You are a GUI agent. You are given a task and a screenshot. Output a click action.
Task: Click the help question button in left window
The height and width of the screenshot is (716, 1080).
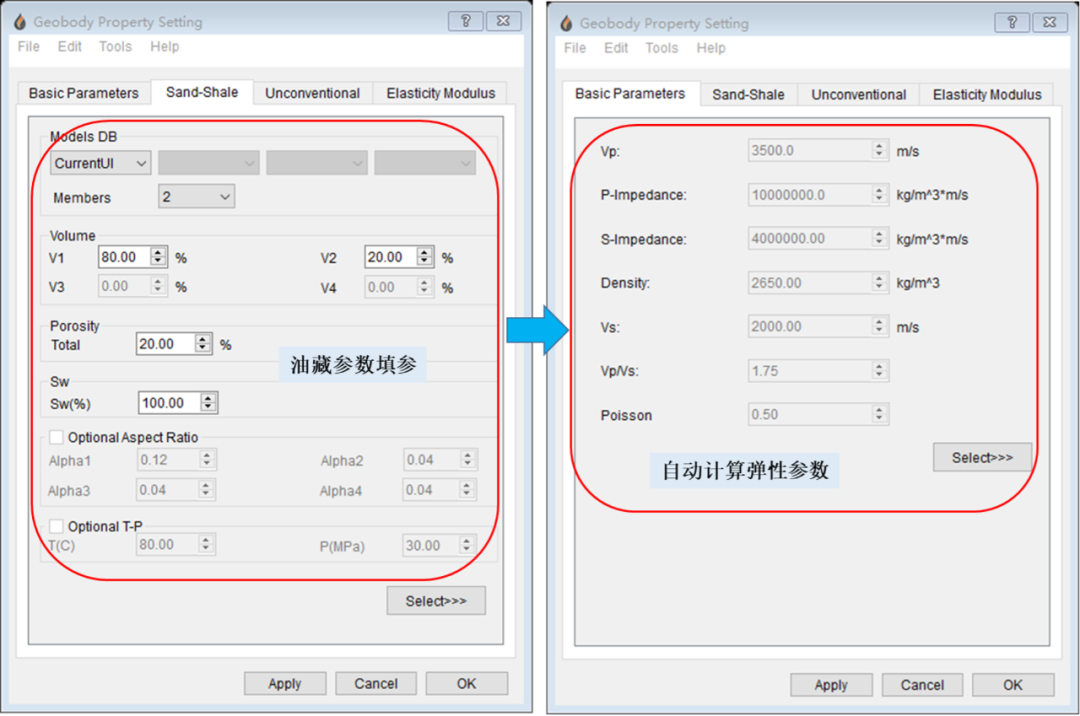coord(466,21)
